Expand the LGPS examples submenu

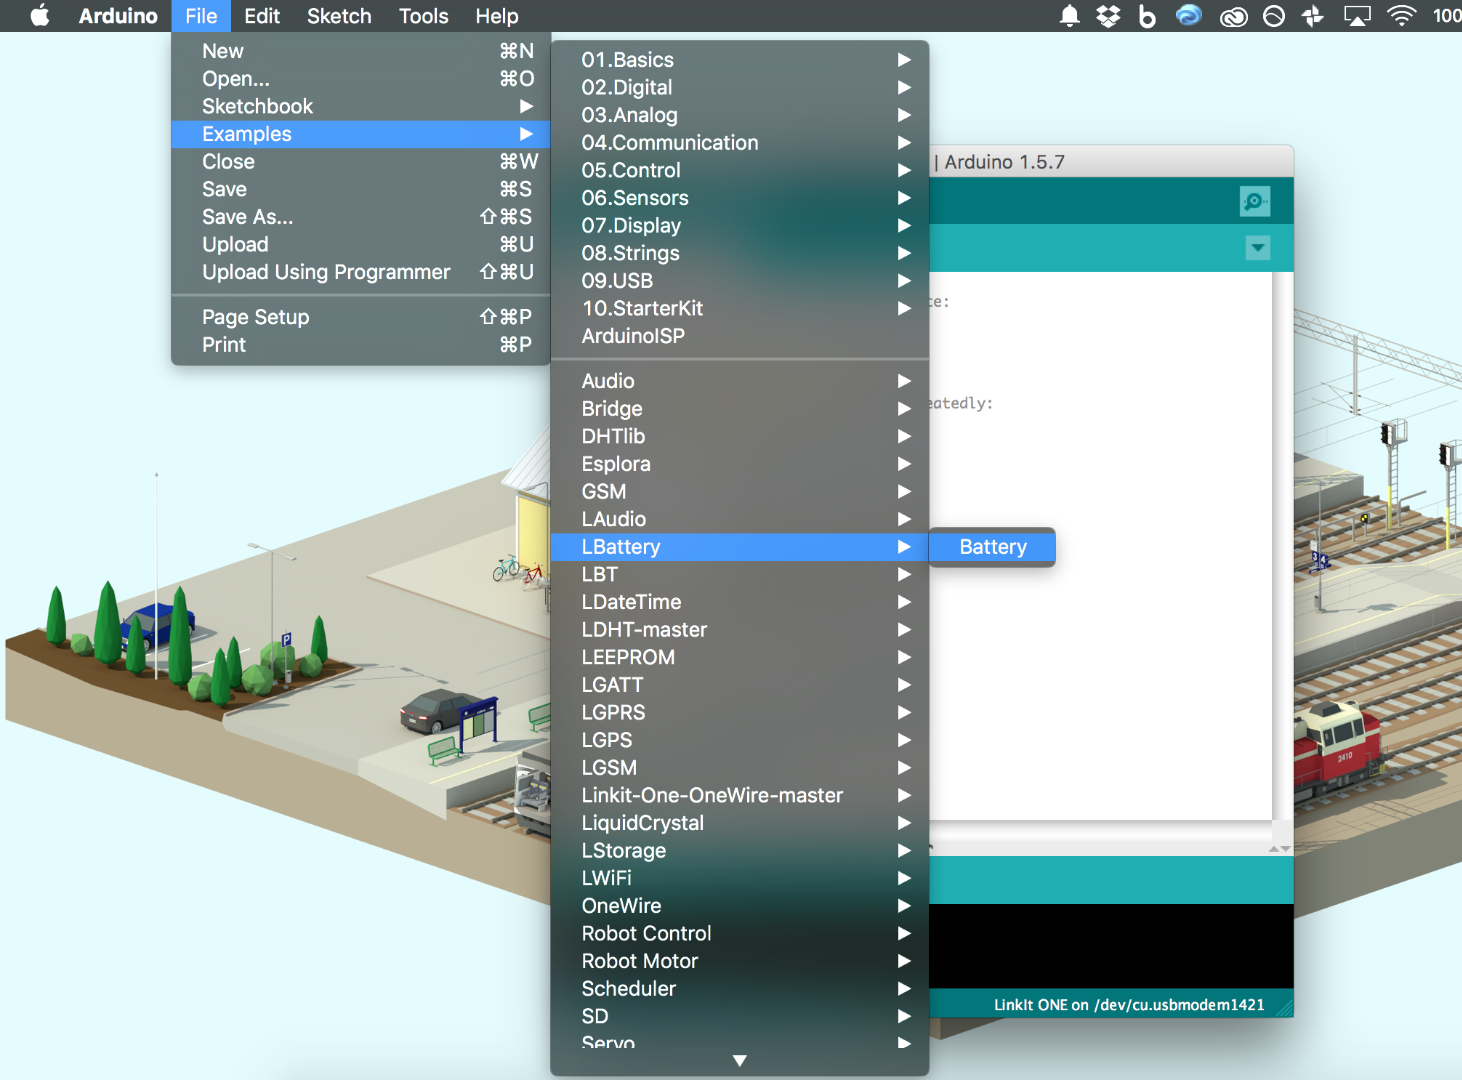point(740,740)
